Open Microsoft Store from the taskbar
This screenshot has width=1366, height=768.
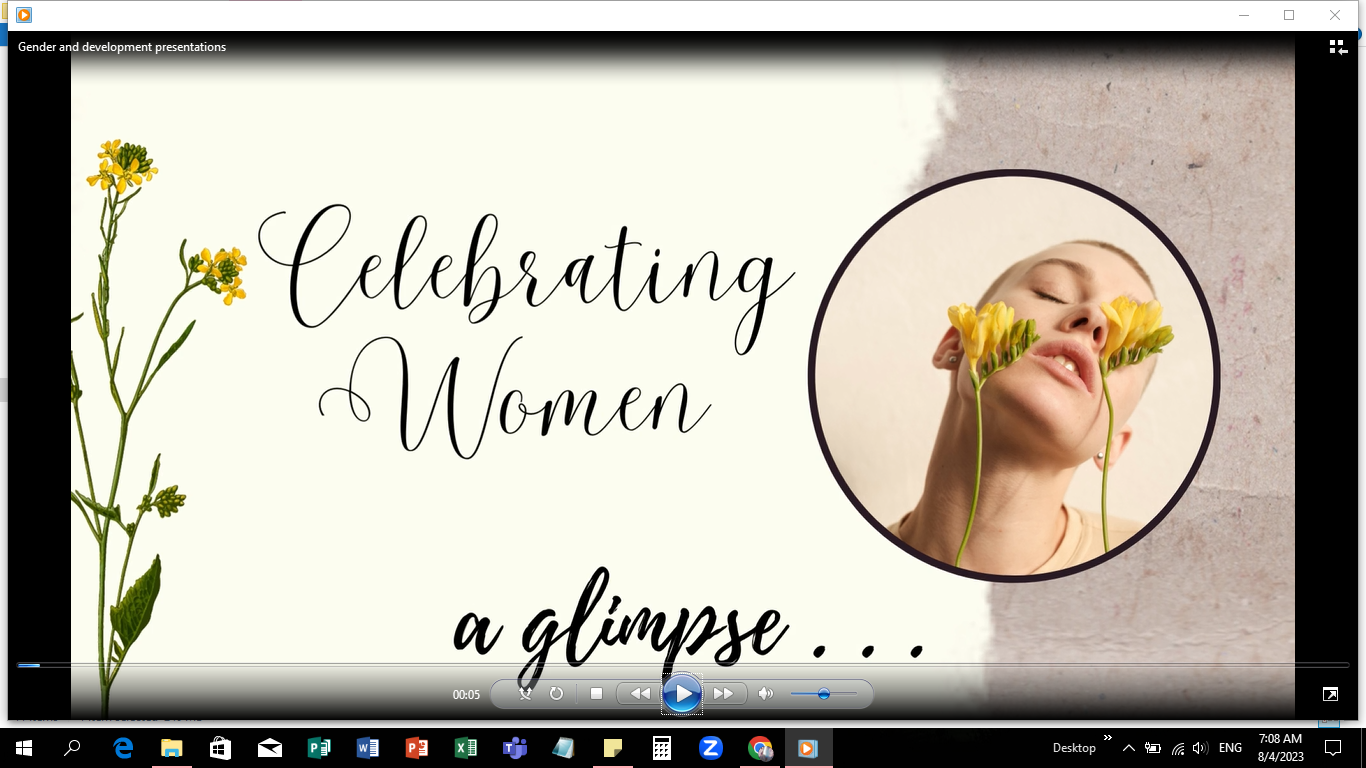coord(221,748)
